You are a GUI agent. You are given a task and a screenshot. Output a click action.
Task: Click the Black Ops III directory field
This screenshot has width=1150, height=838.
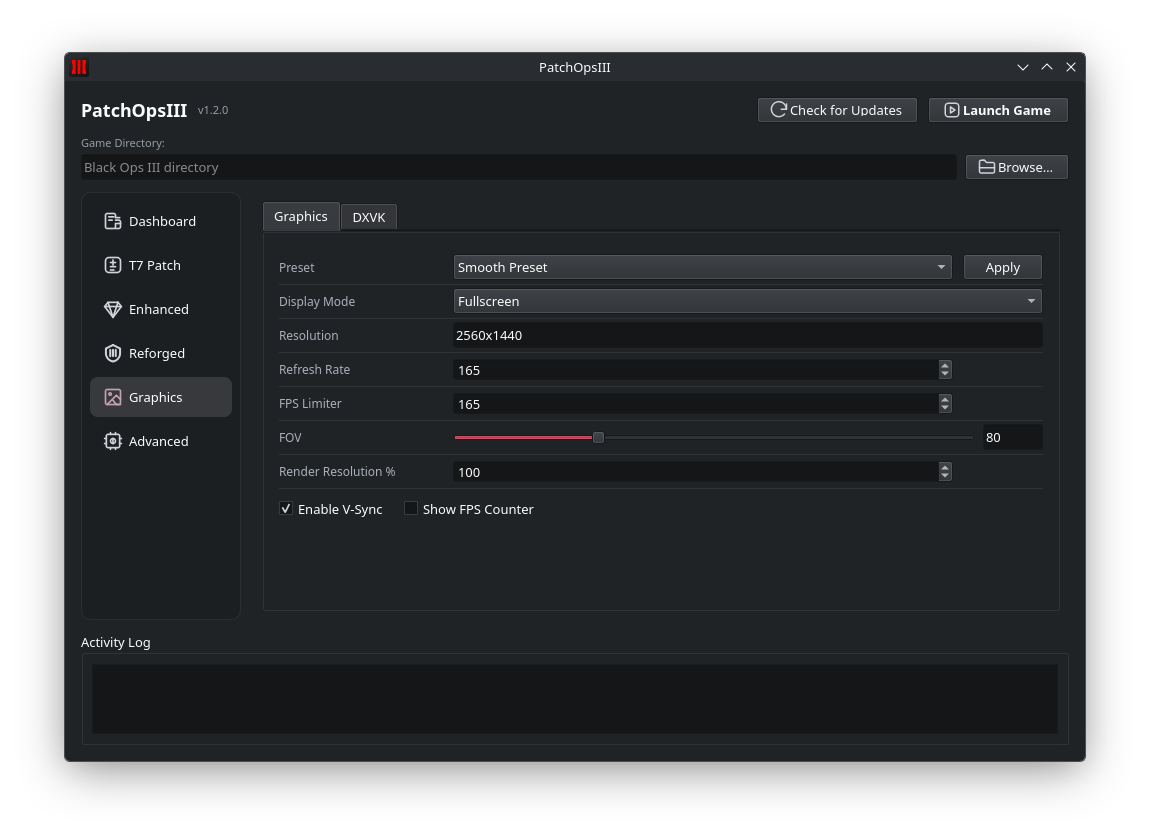click(519, 167)
